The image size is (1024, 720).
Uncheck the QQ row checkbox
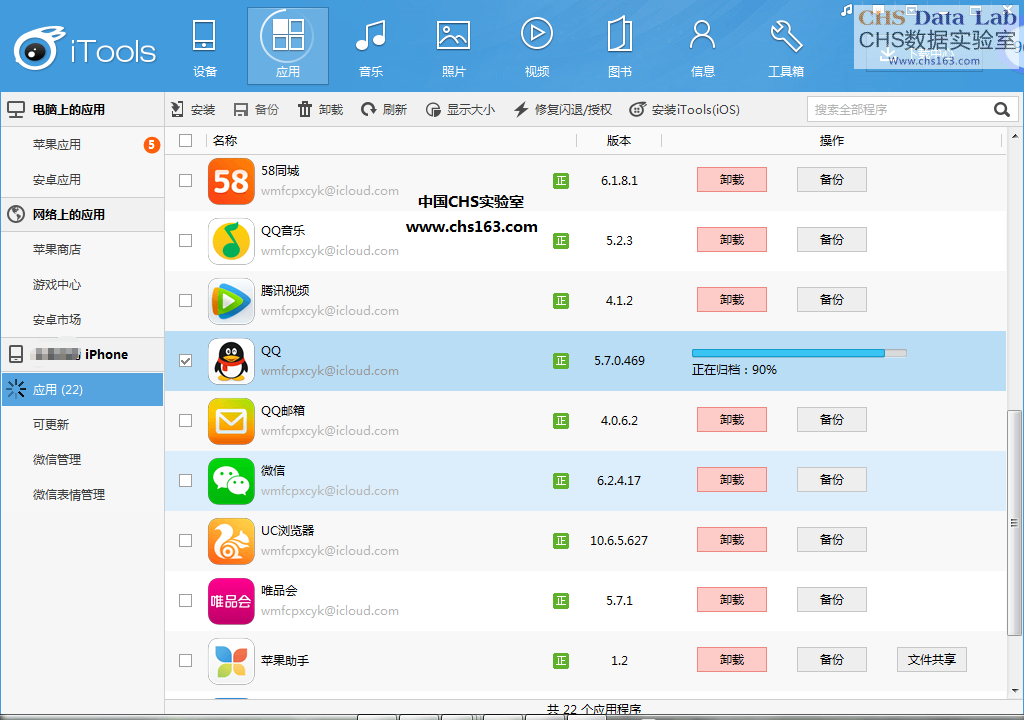(185, 361)
